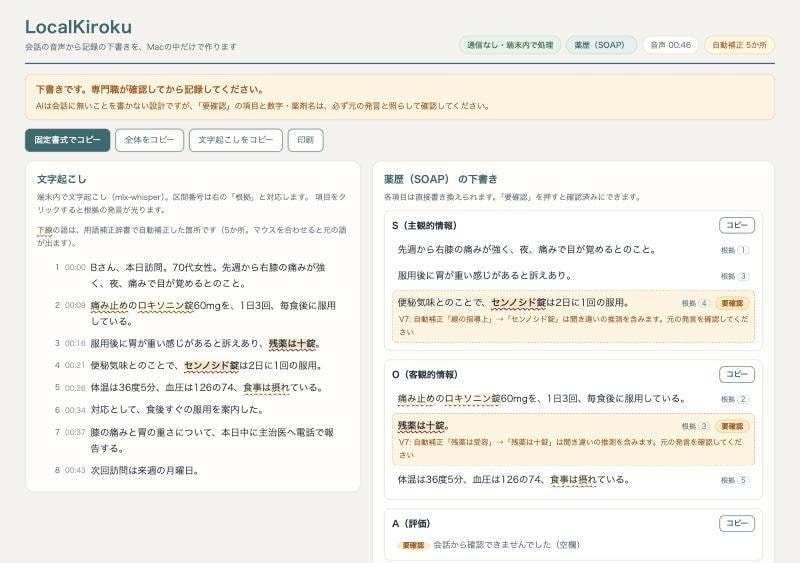Select transcript line 6 食後すぐの服用を案内した
800x563 pixels.
tap(193, 409)
